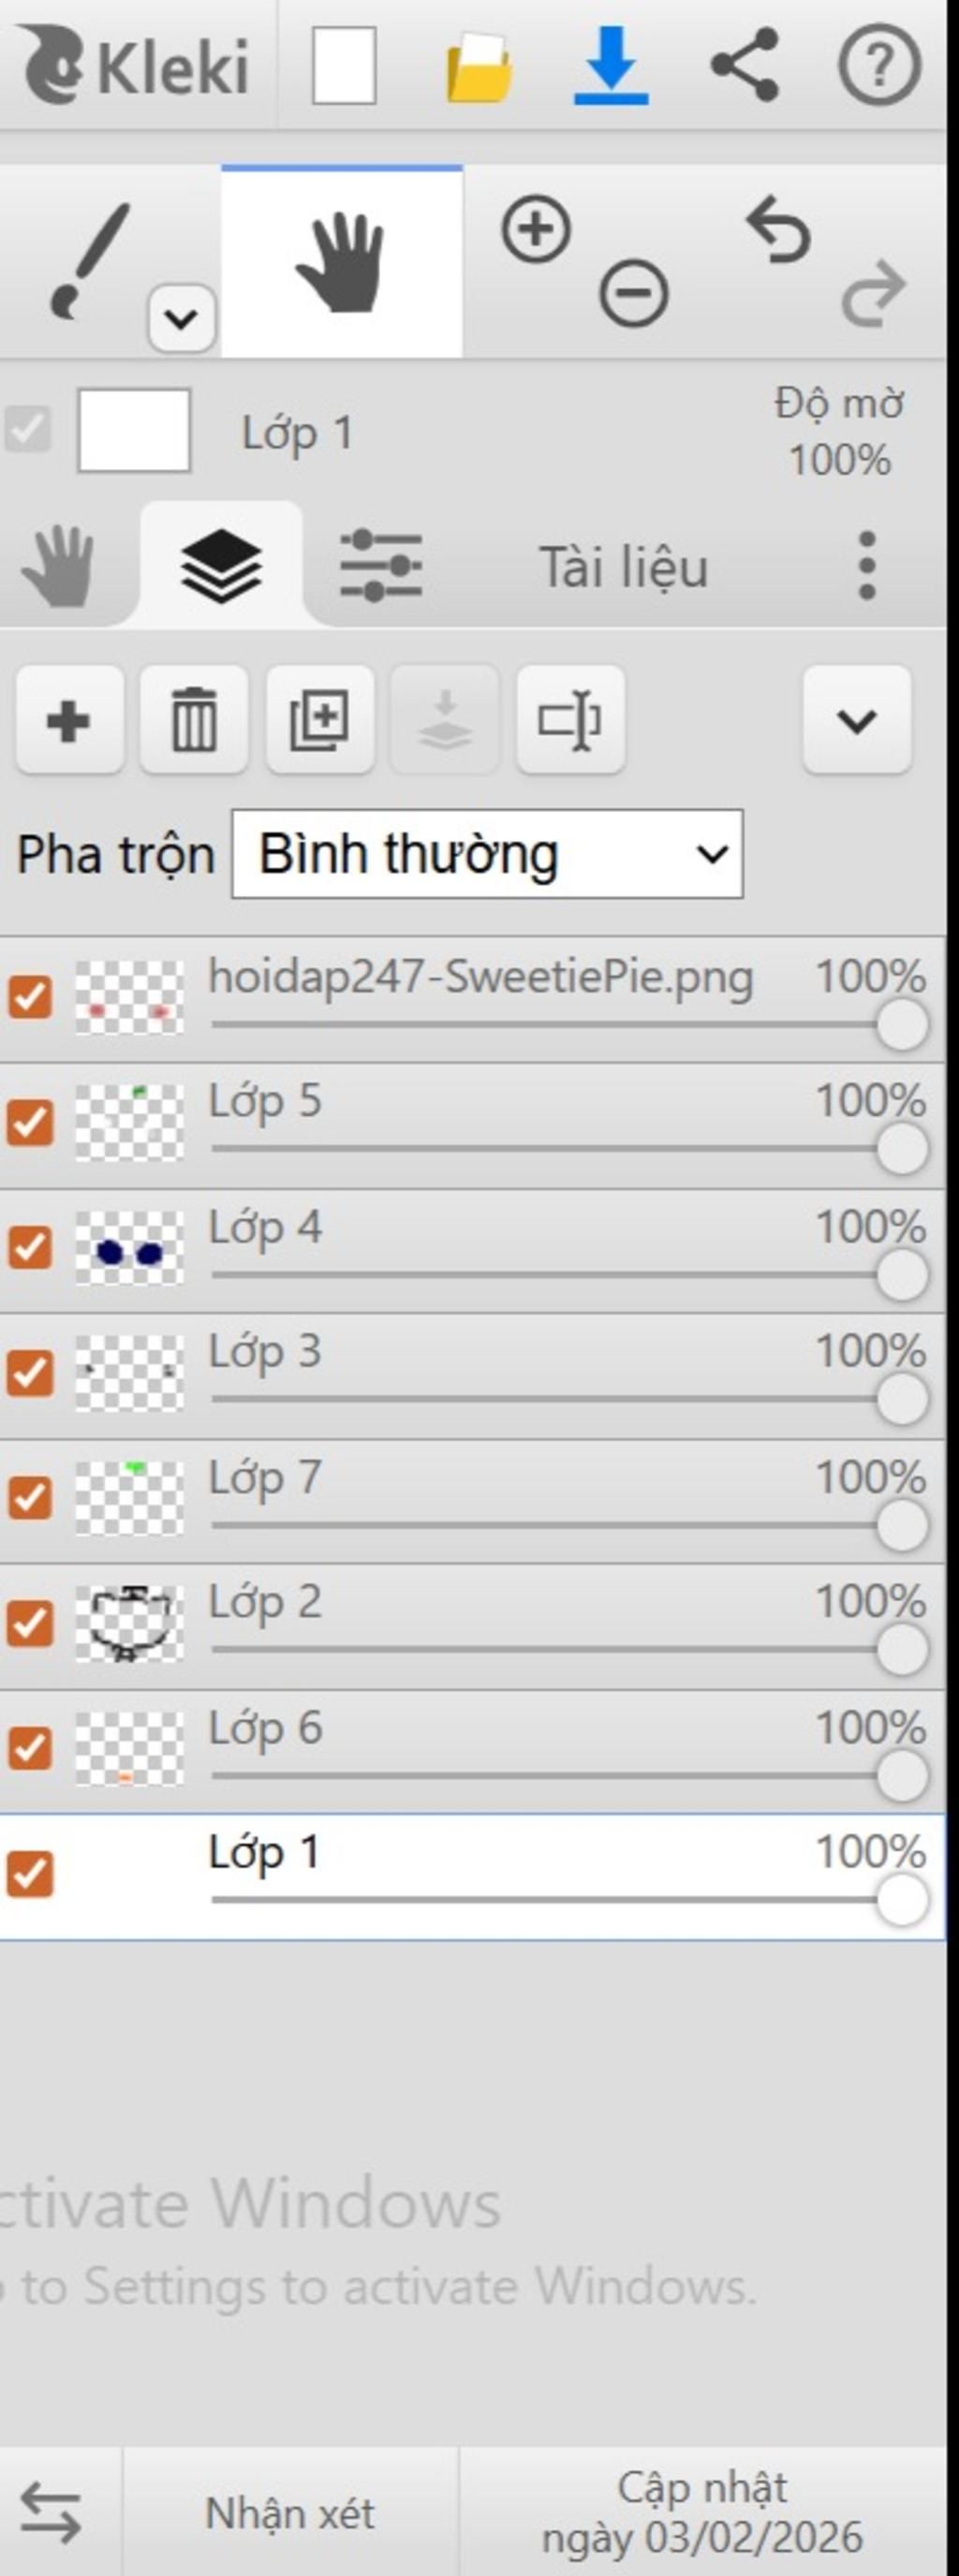Toggle visibility of Lớp 4 layer
959x2576 pixels.
(30, 1247)
